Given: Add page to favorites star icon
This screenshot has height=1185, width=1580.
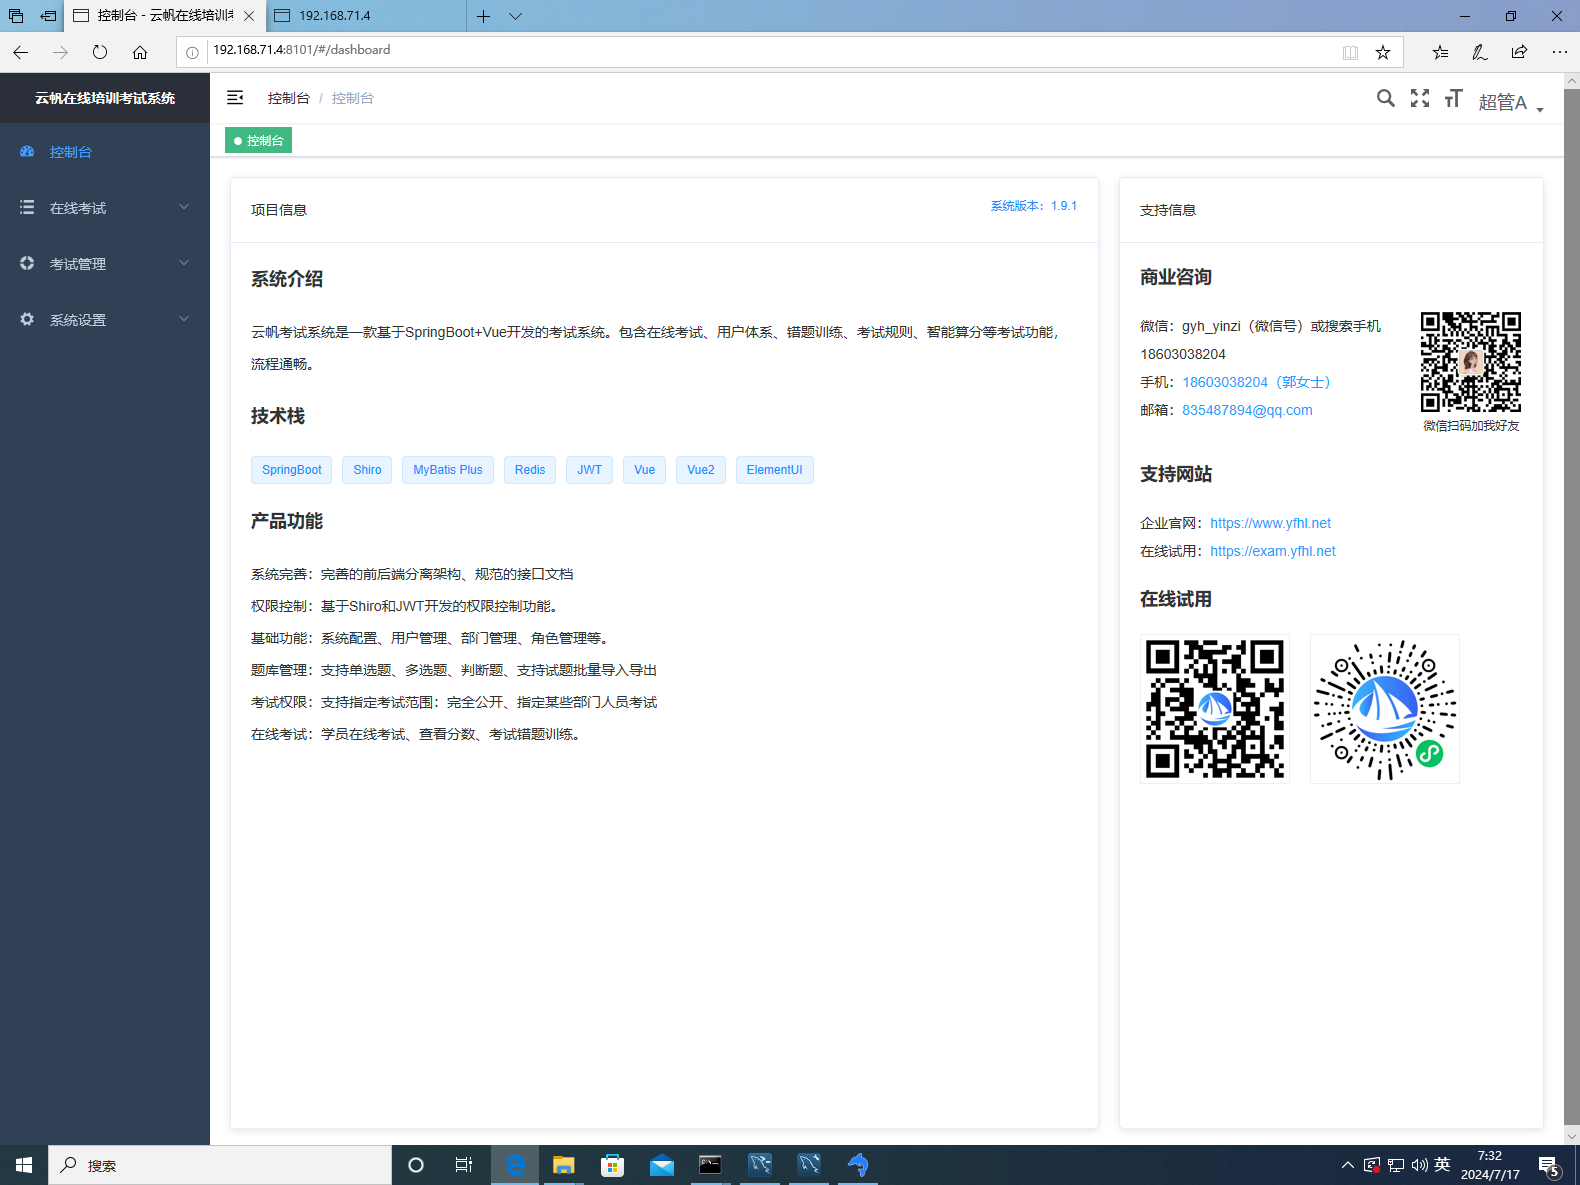Looking at the screenshot, I should coord(1382,52).
